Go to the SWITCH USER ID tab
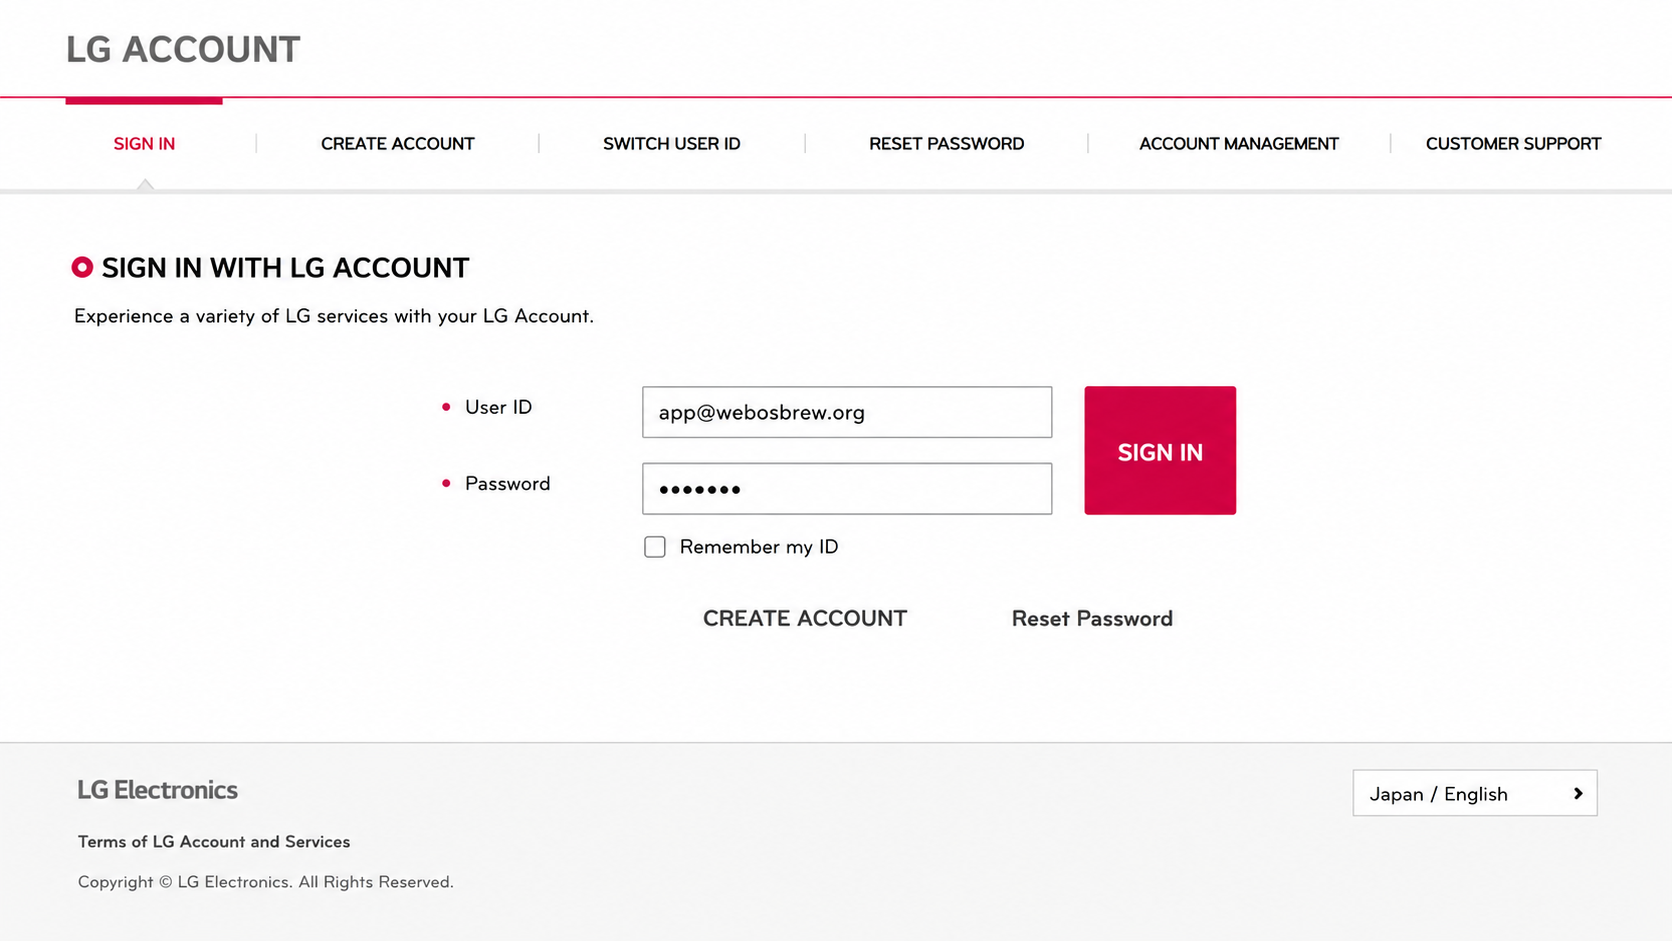1672x941 pixels. click(x=672, y=143)
